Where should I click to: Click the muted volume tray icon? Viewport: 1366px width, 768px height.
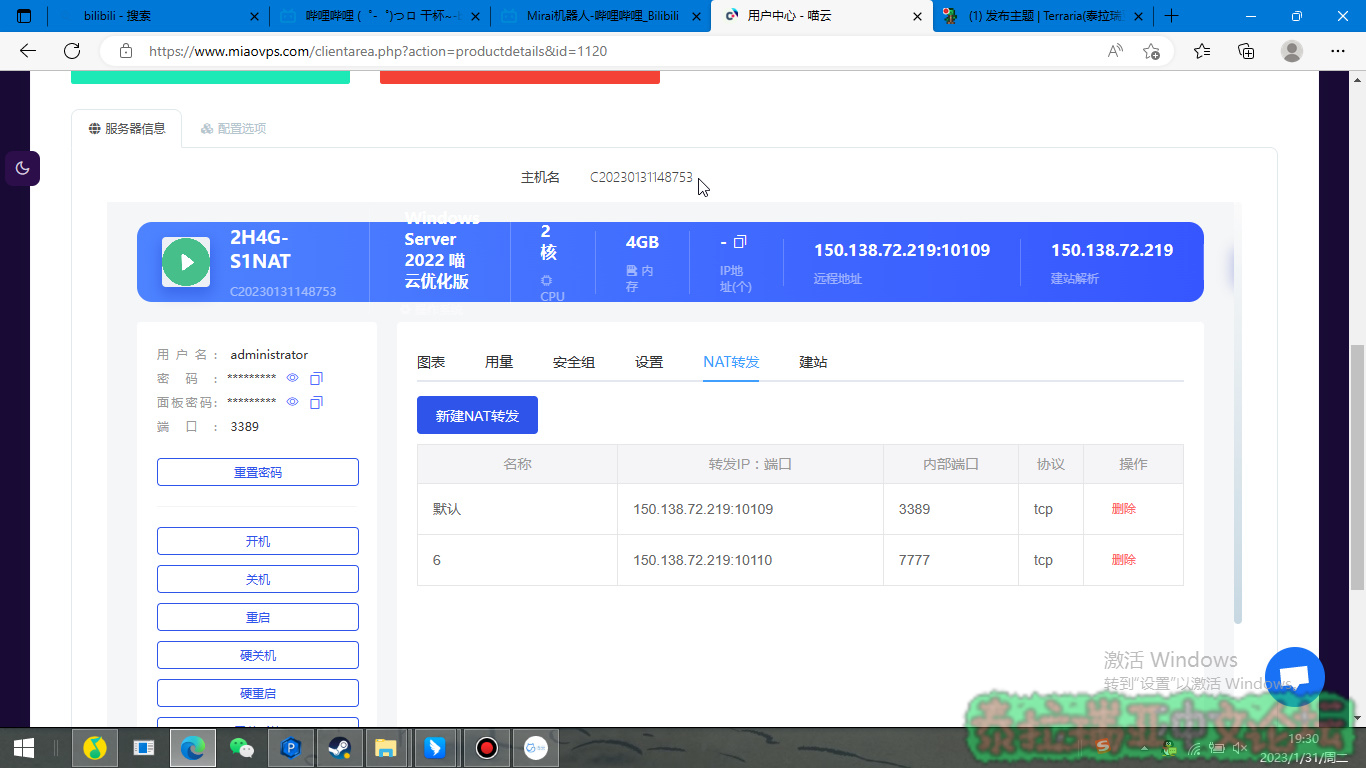(1240, 748)
